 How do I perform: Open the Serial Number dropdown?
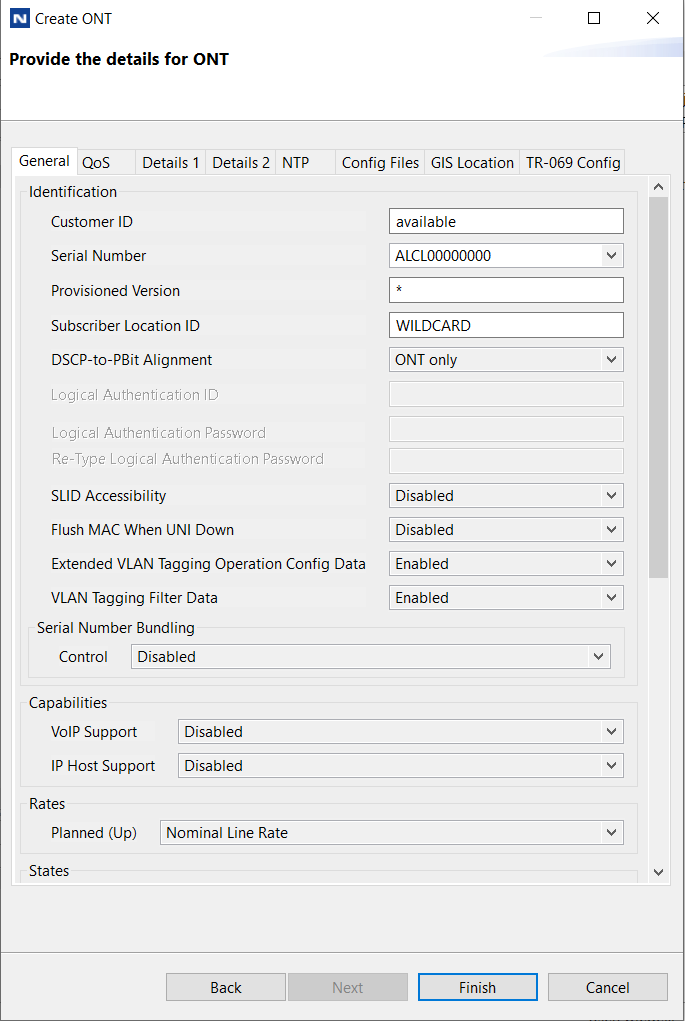tap(506, 255)
